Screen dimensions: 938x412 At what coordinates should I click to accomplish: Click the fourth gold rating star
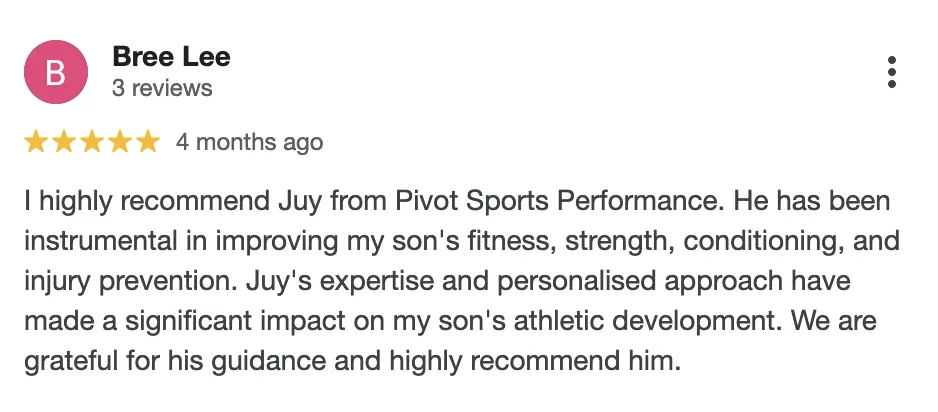click(x=120, y=142)
